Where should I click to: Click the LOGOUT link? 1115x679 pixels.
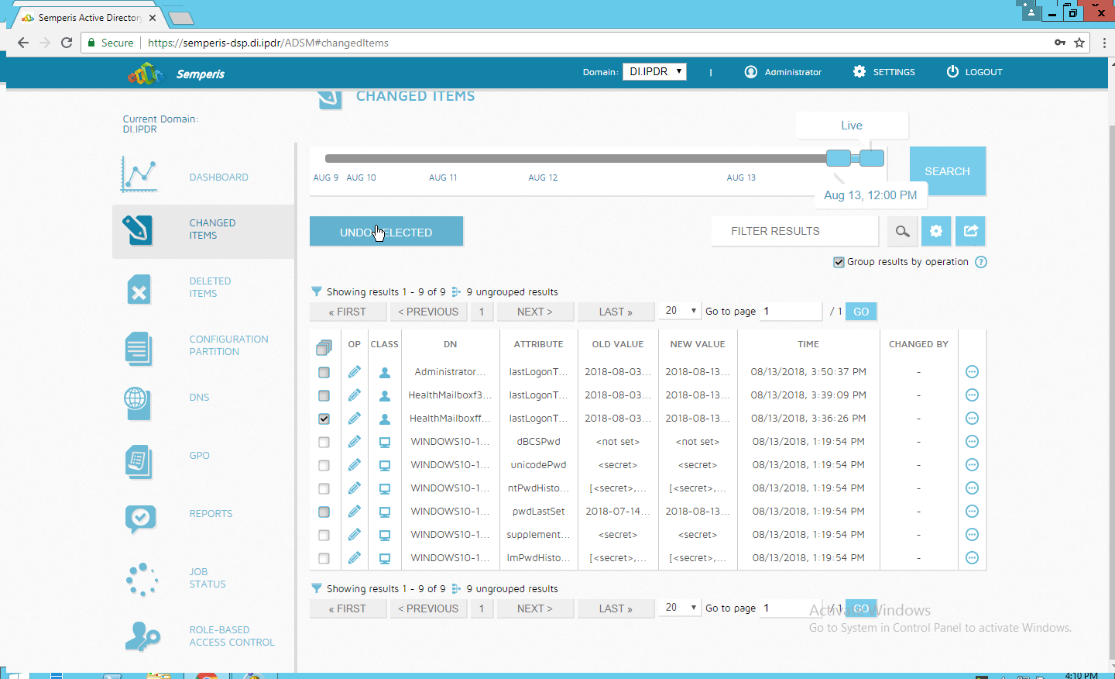pyautogui.click(x=974, y=72)
